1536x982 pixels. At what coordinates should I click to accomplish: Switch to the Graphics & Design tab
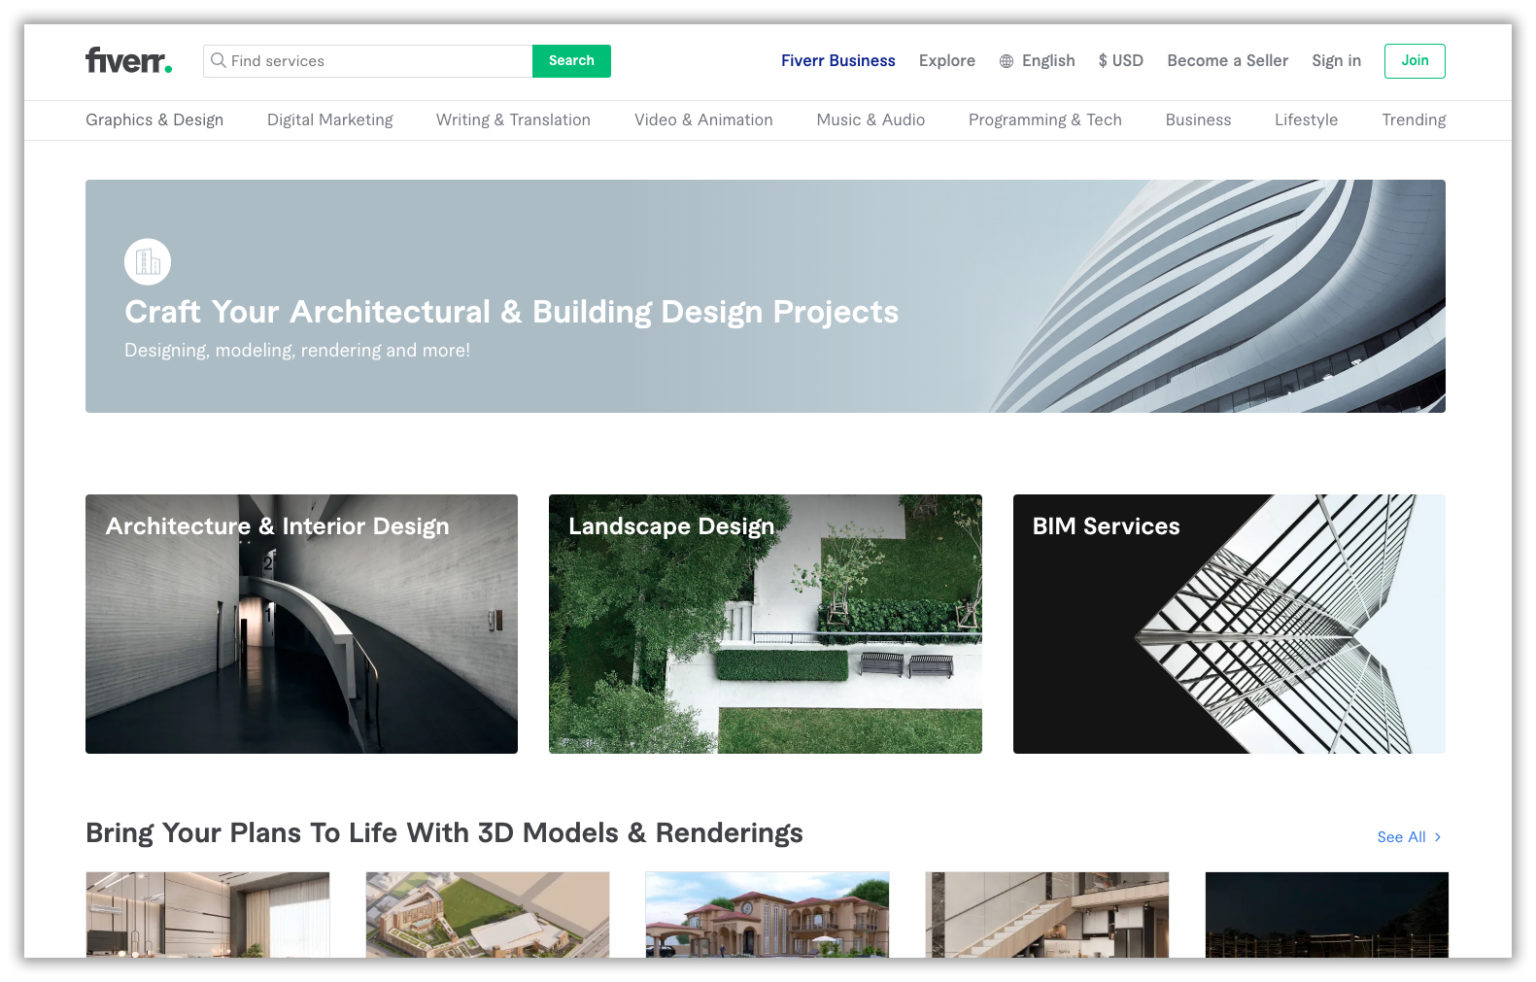pyautogui.click(x=154, y=120)
